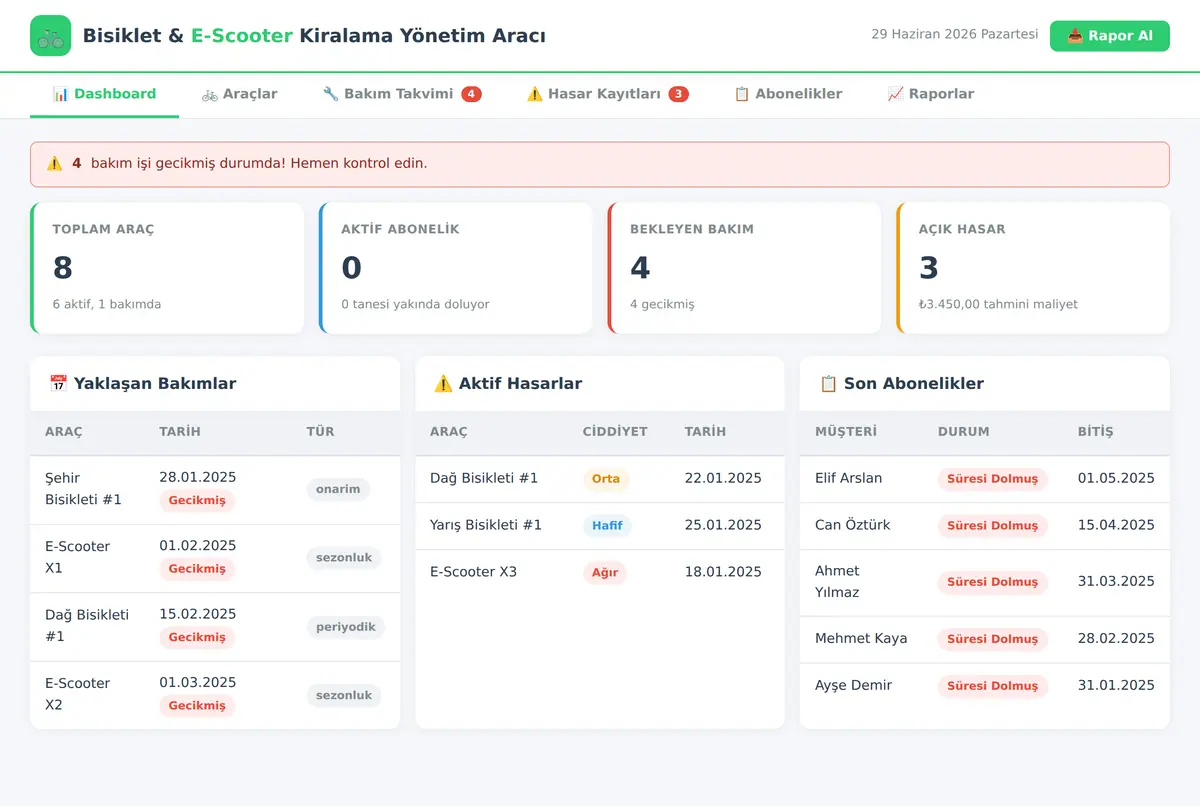The height and width of the screenshot is (806, 1200).
Task: Click the warning icon beside Aktif Hasarlar
Action: tap(443, 383)
